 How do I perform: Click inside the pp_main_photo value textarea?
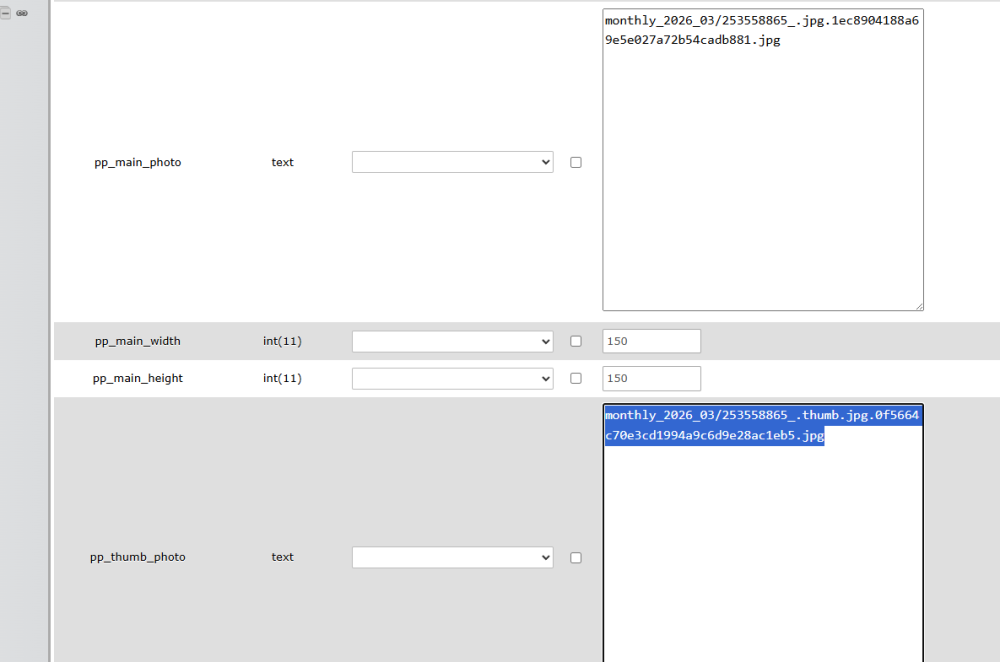pos(762,180)
